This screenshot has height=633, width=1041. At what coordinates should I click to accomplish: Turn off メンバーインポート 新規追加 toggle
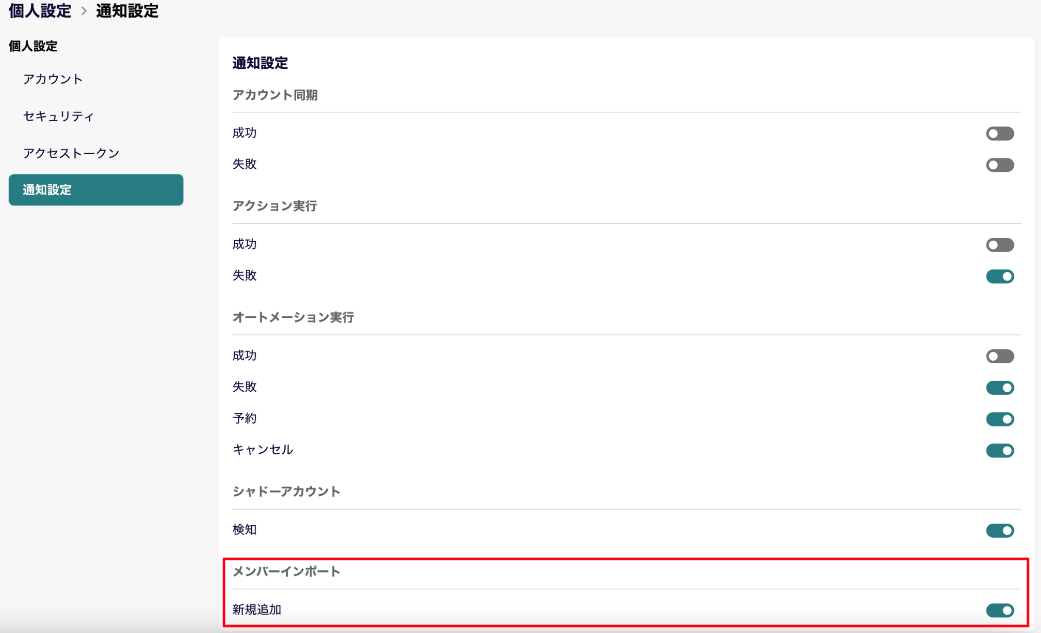pos(999,610)
